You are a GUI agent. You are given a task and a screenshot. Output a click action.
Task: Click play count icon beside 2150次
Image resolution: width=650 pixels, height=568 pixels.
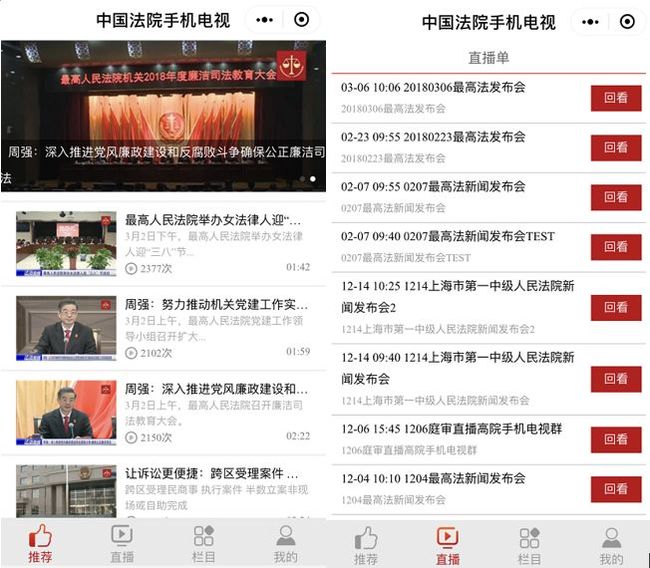(131, 438)
